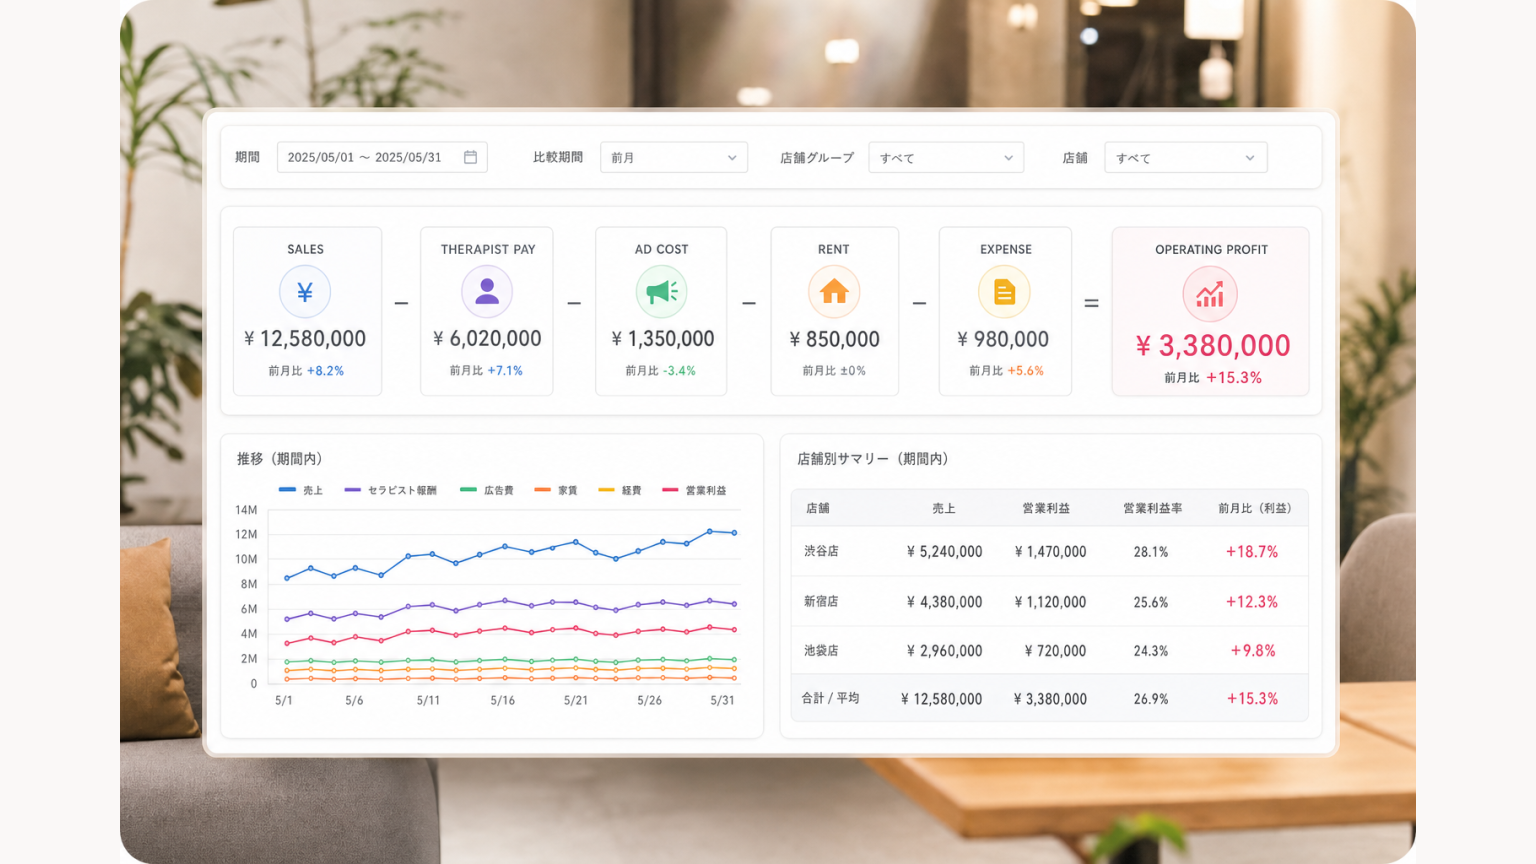The width and height of the screenshot is (1536, 864).
Task: Sort table by 売上 column header
Action: 944,508
